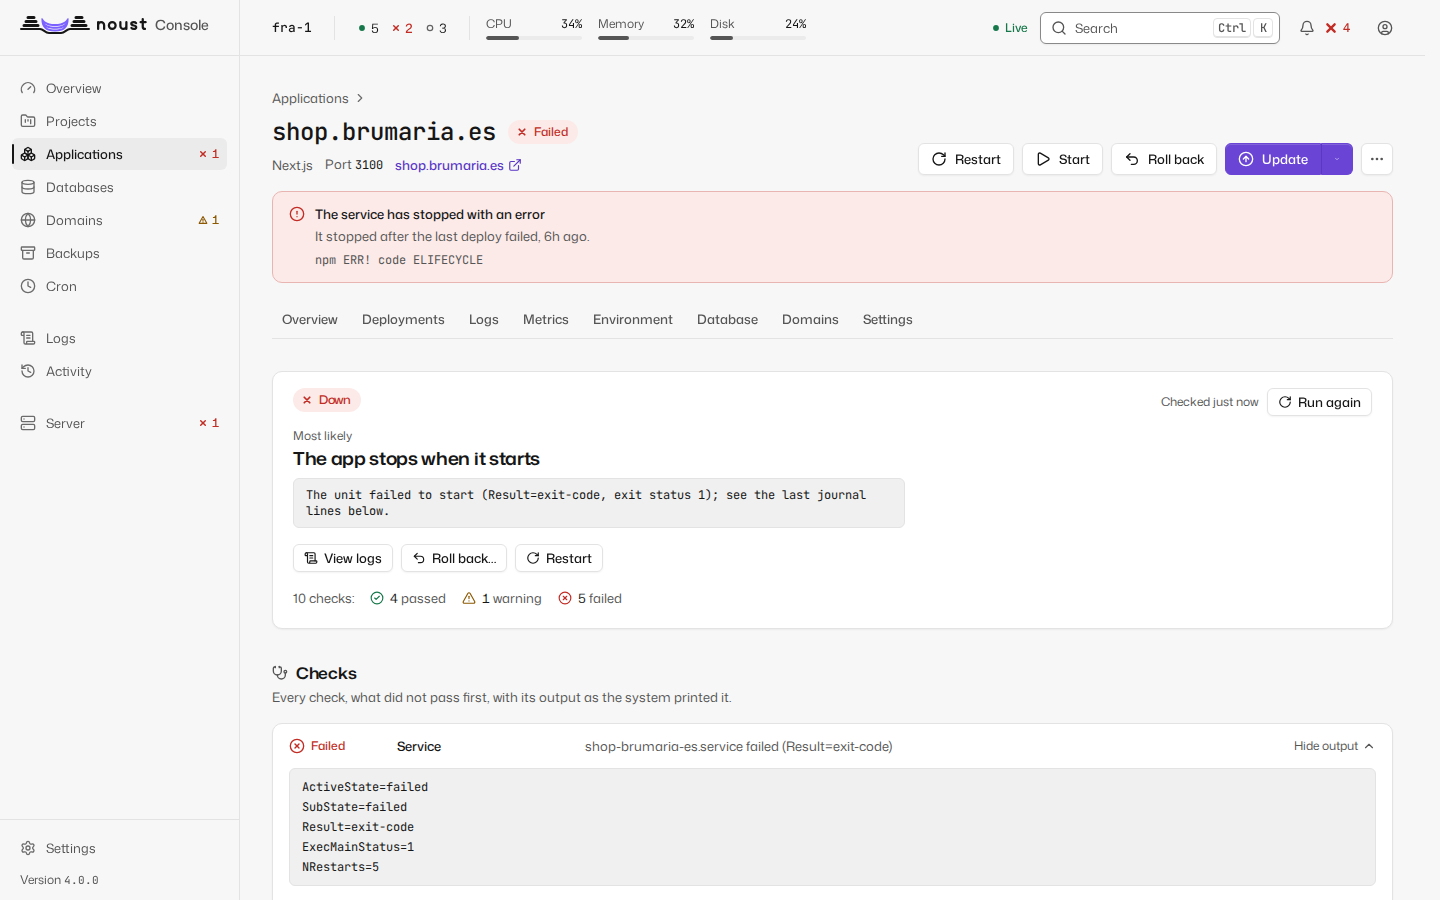Click the 5 failed checks count

click(x=590, y=598)
